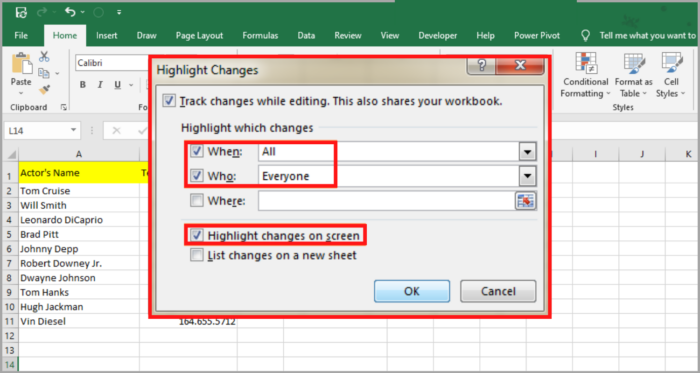The image size is (700, 373).
Task: Switch to the Page Layout tab
Action: (x=199, y=36)
